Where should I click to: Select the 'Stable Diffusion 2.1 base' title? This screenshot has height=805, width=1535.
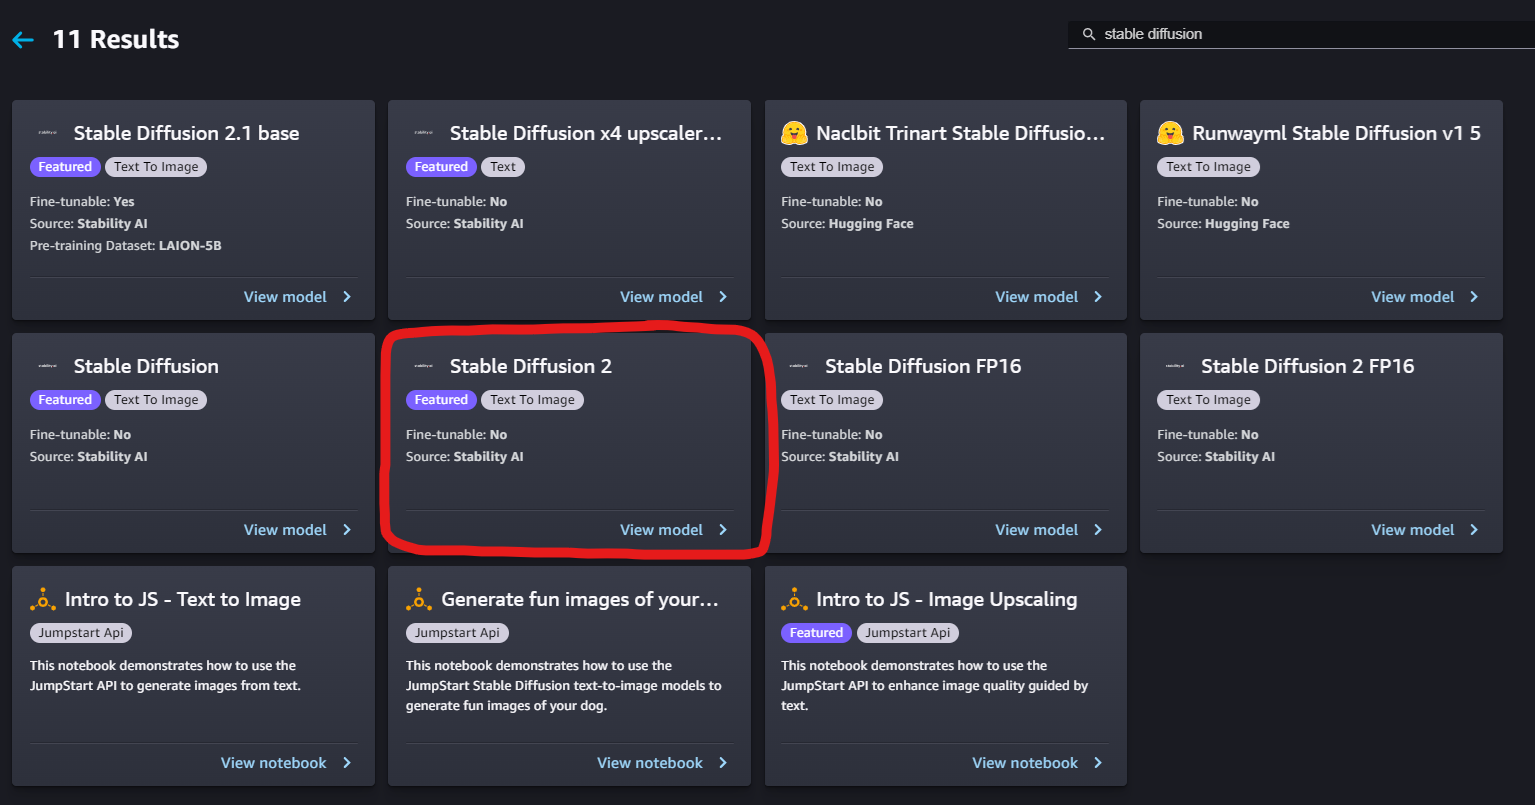(x=187, y=133)
